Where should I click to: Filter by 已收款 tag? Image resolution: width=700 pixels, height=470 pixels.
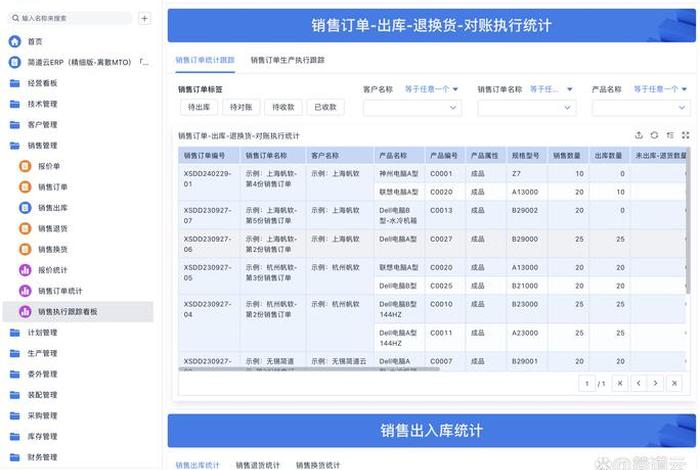[325, 107]
